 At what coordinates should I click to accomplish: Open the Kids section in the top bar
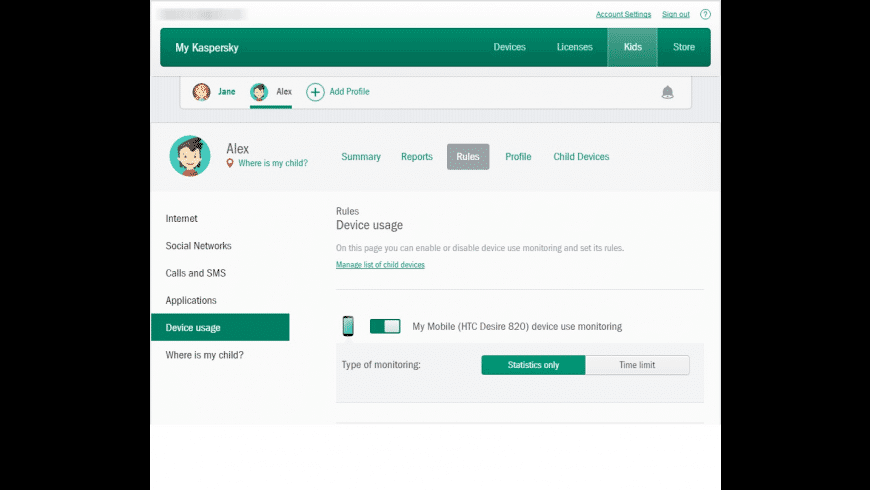(x=633, y=47)
